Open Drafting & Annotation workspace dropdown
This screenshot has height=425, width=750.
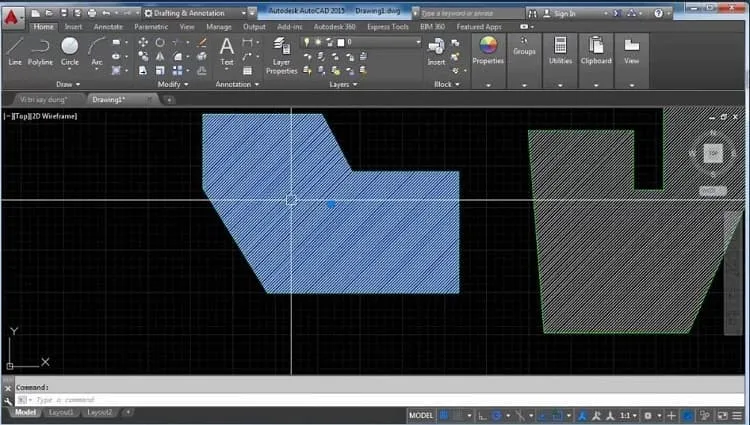coord(195,13)
